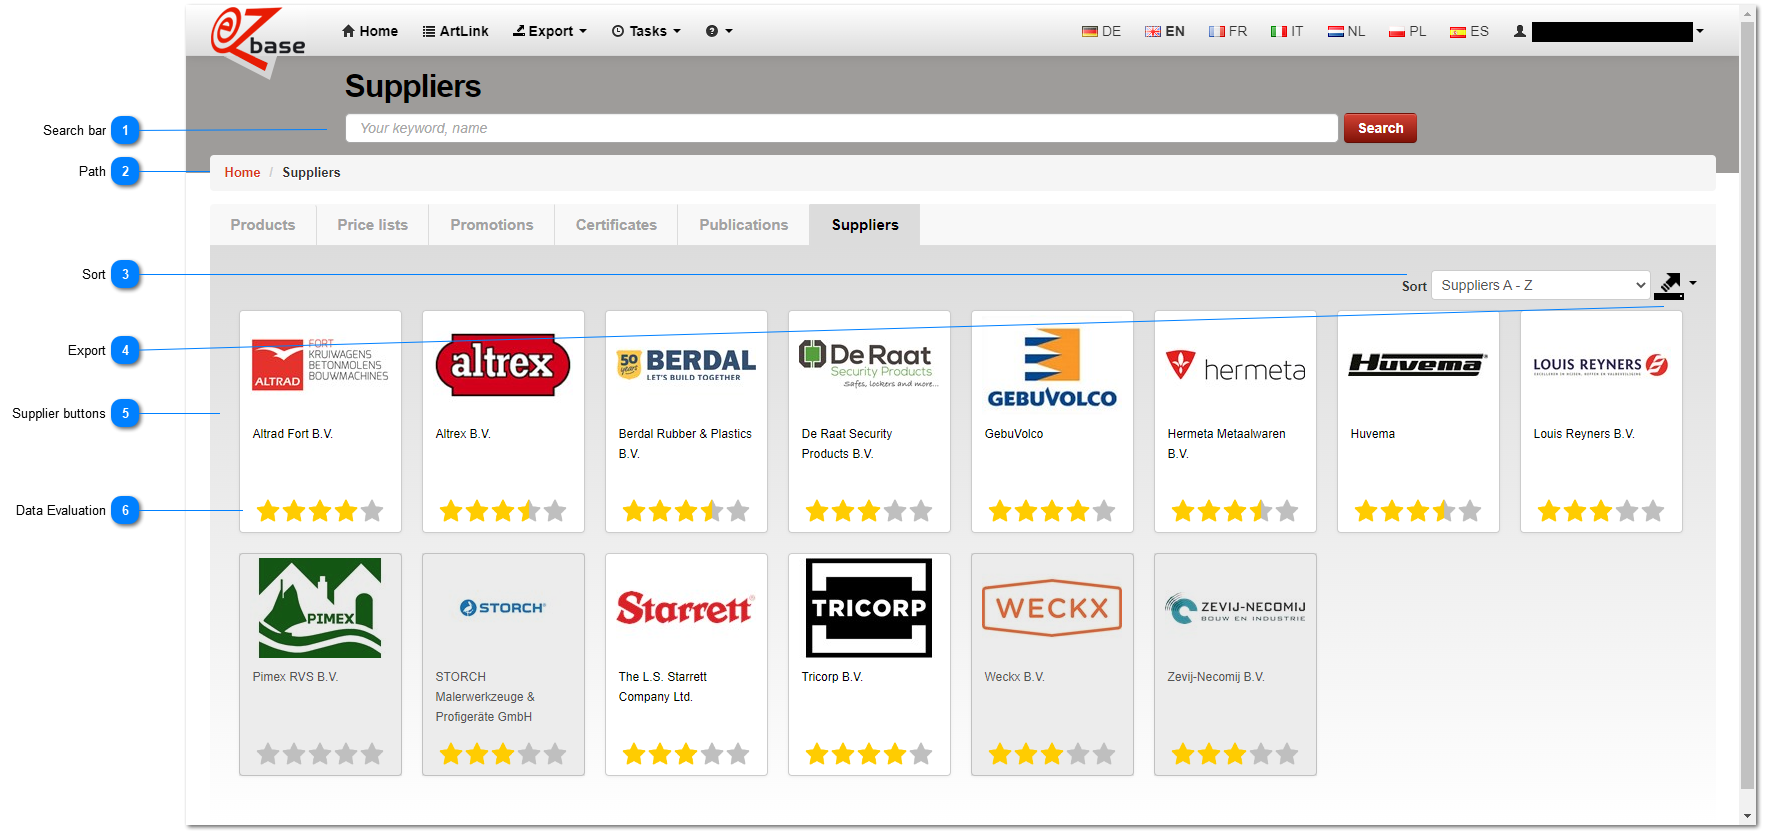
Task: Switch to the Products tab
Action: pyautogui.click(x=263, y=225)
